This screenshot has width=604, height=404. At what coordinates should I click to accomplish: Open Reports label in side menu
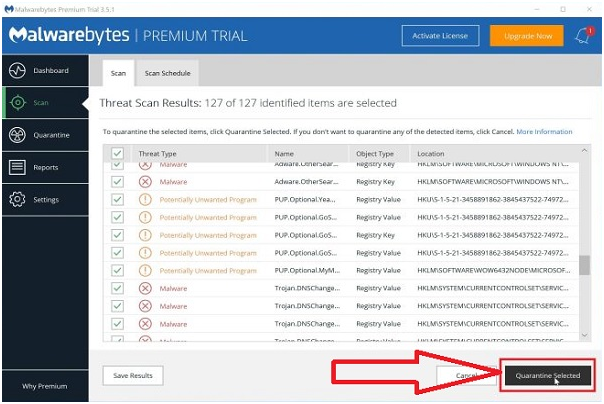[x=45, y=168]
